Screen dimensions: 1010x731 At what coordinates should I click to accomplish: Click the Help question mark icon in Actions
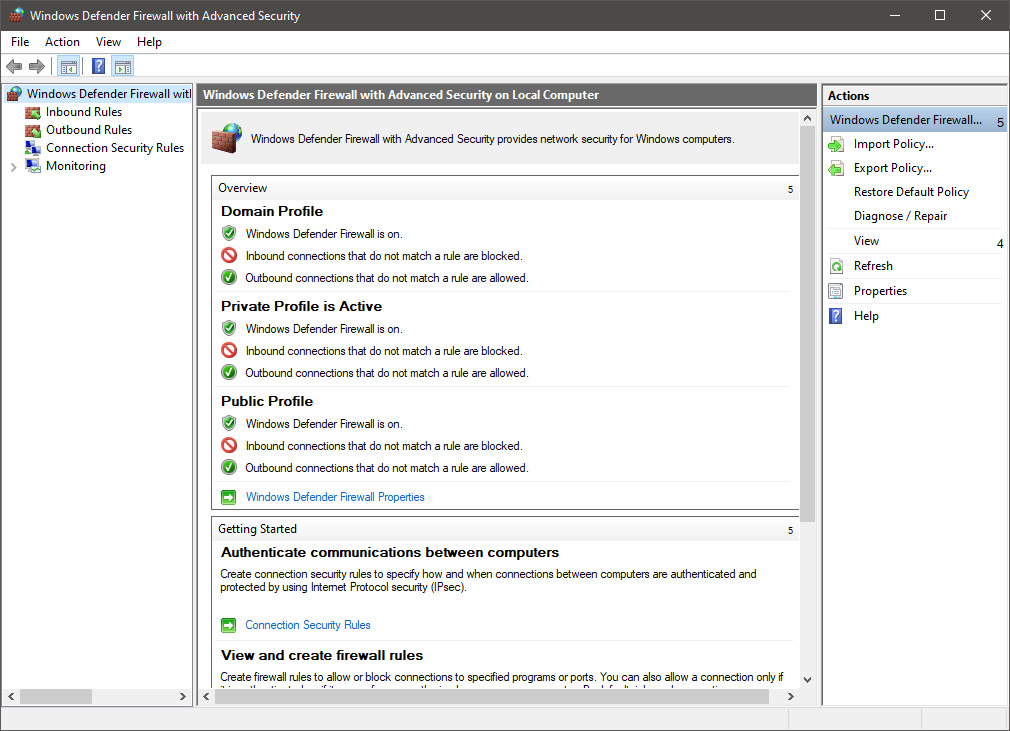(x=836, y=316)
